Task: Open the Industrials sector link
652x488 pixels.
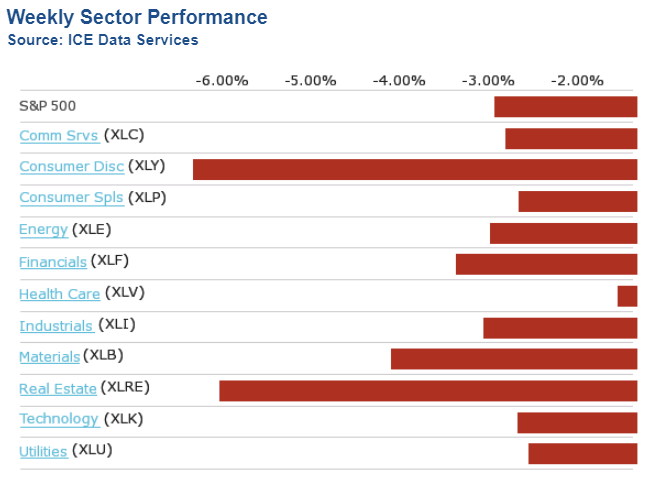Action: click(56, 326)
